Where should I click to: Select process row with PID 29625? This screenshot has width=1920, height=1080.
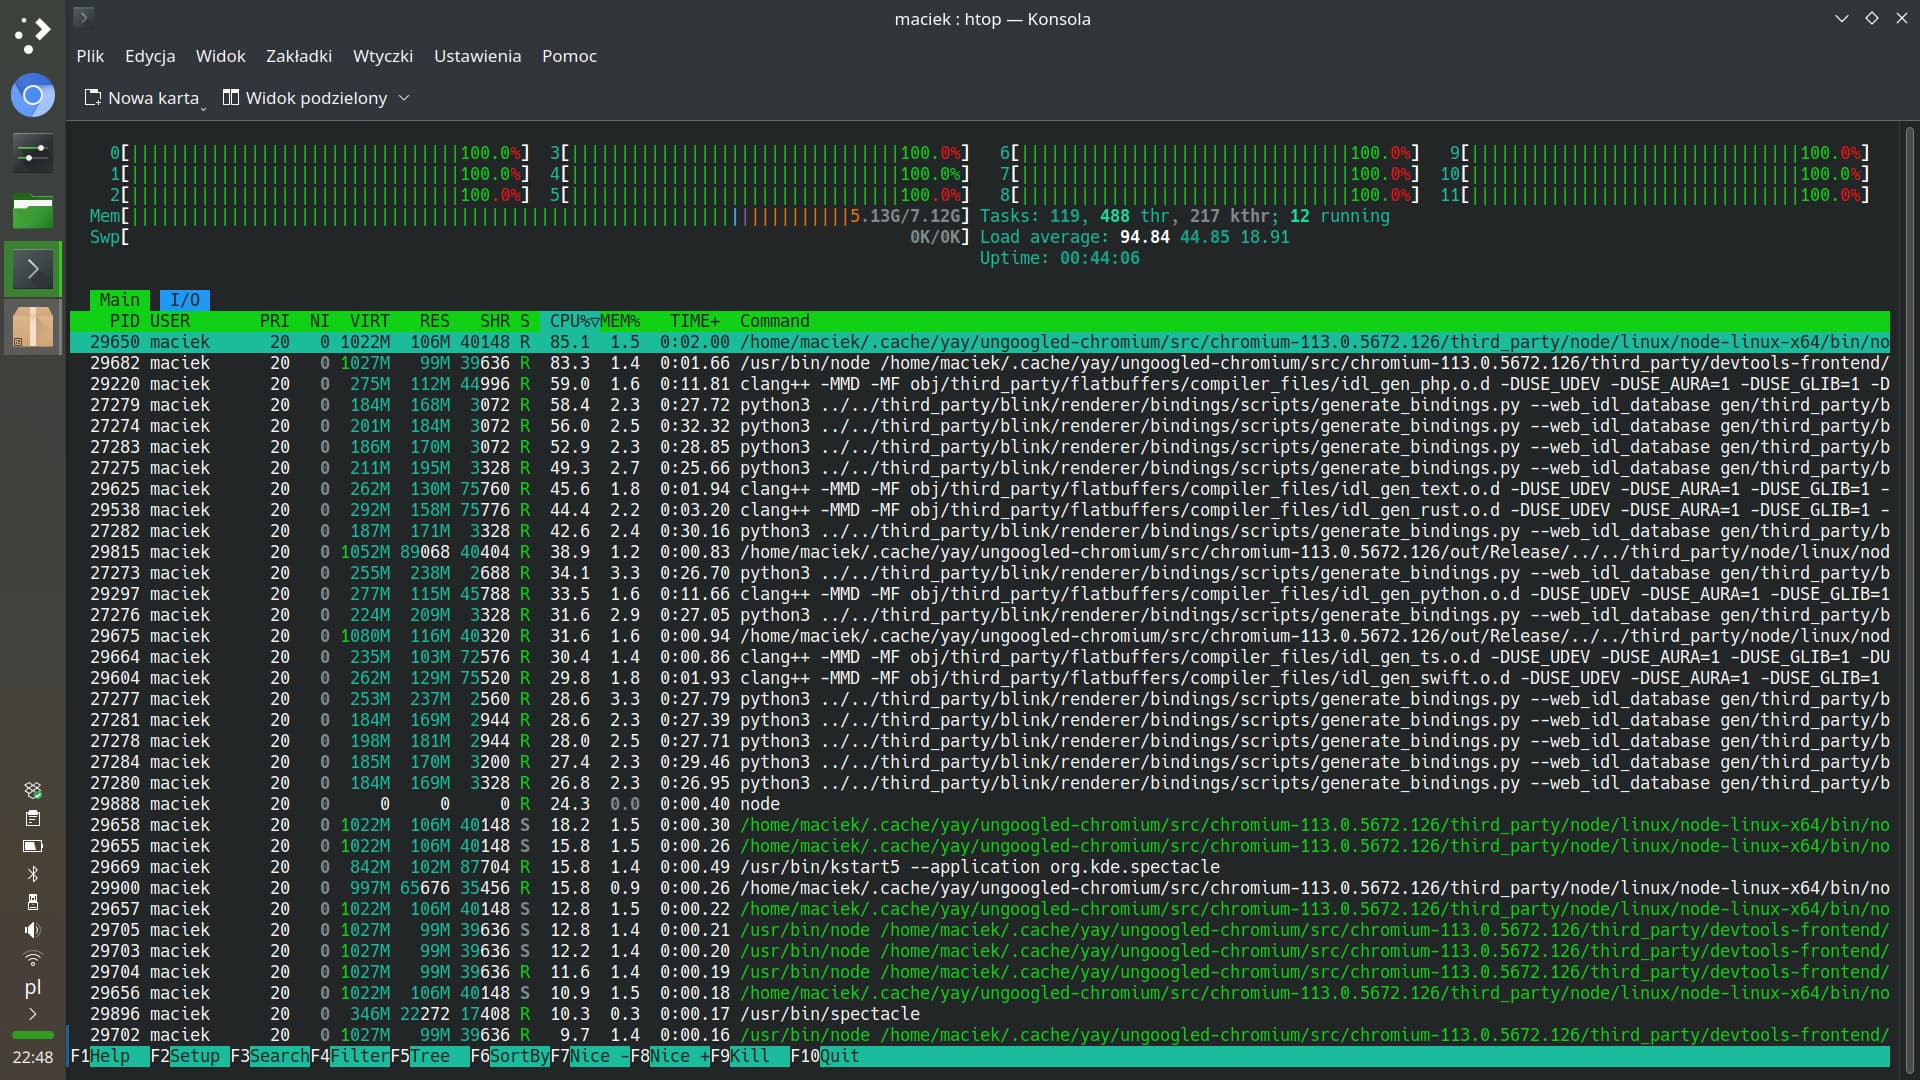coord(980,489)
